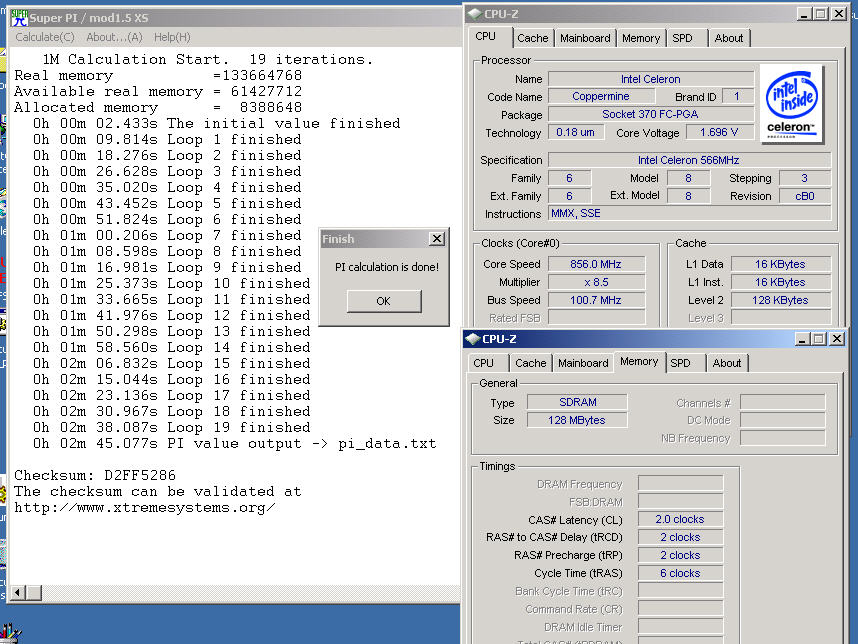Click the 856.0 MHz core speed value
The width and height of the screenshot is (858, 644).
click(x=596, y=264)
